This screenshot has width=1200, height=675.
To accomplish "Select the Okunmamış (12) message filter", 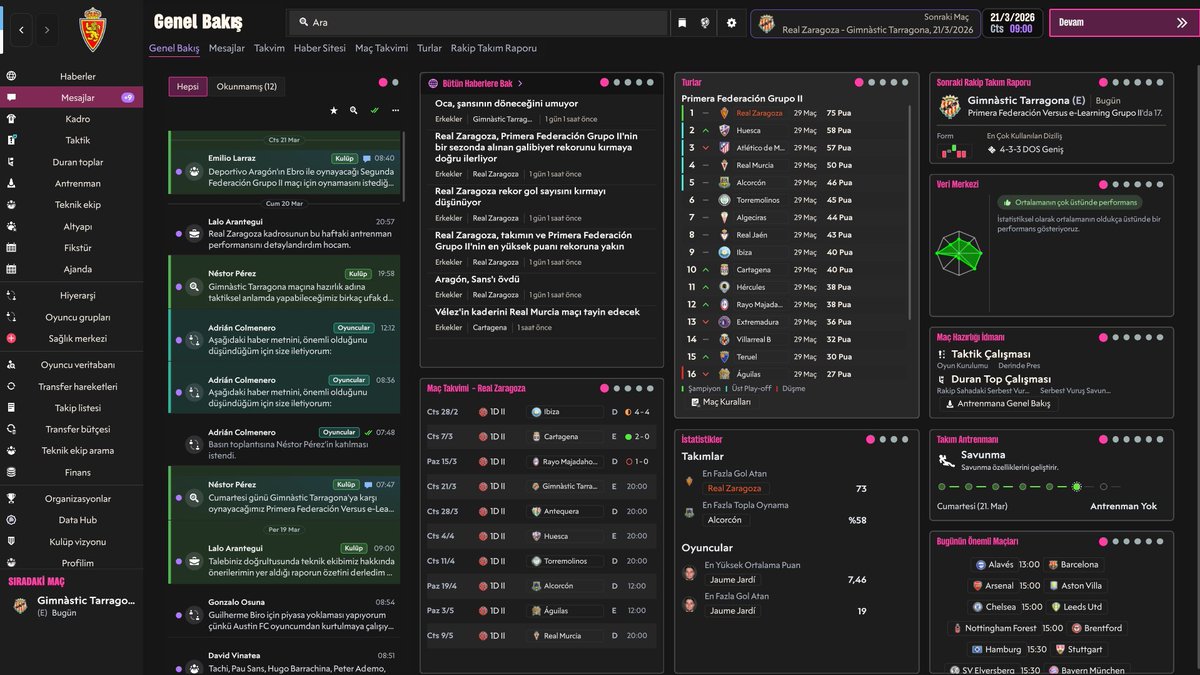I will tap(247, 87).
